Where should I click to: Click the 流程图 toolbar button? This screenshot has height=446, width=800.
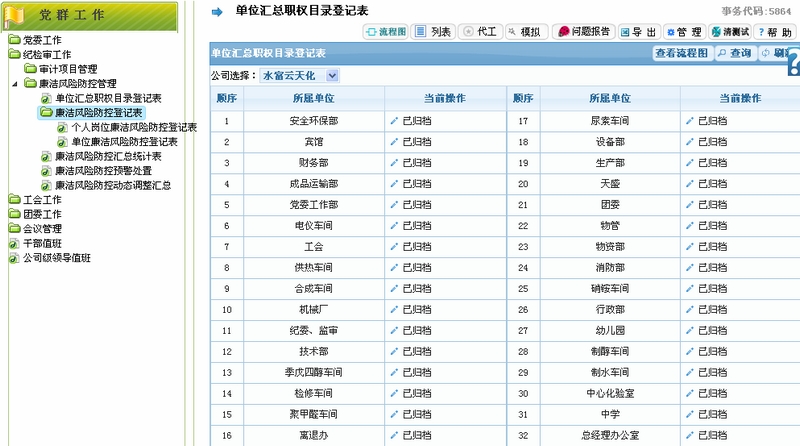point(386,32)
